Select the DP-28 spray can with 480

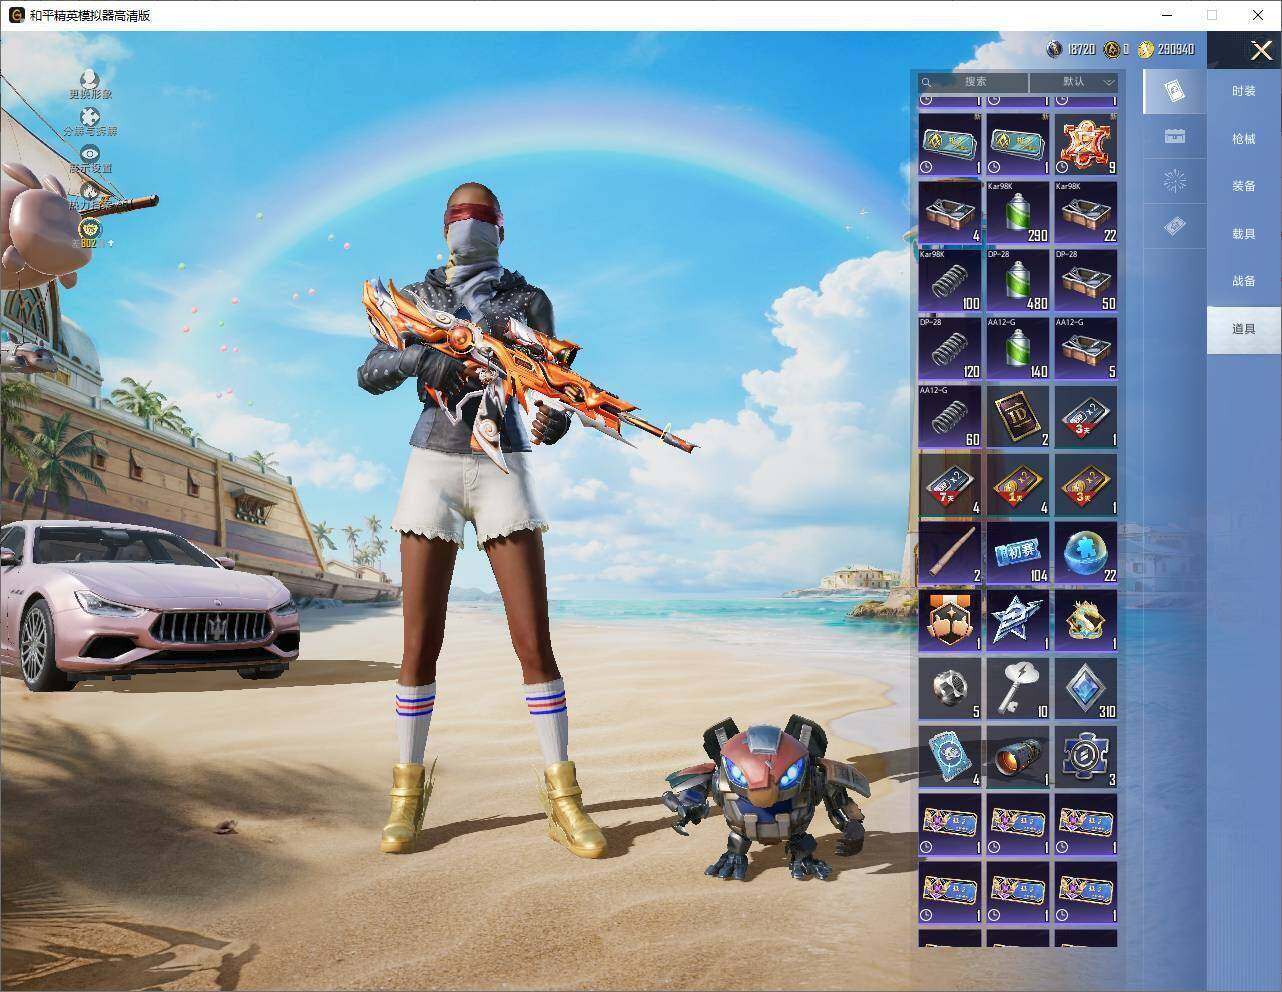1018,280
